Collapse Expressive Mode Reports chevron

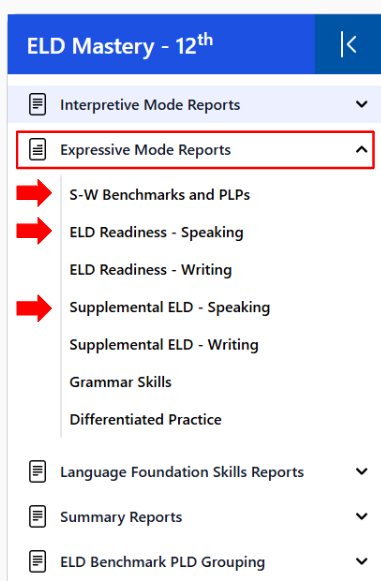(361, 149)
